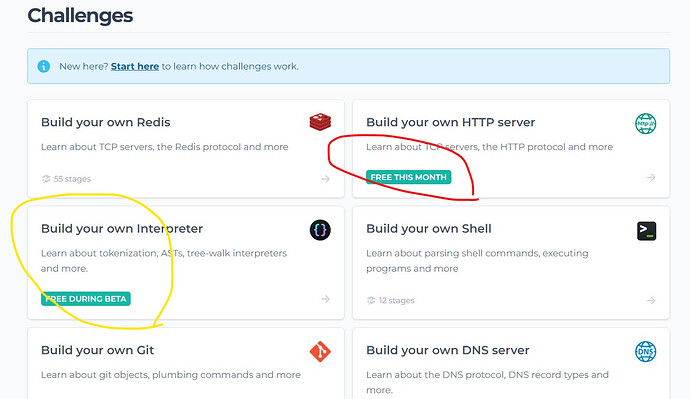Open Build your own HTTP server challenge

tap(451, 122)
